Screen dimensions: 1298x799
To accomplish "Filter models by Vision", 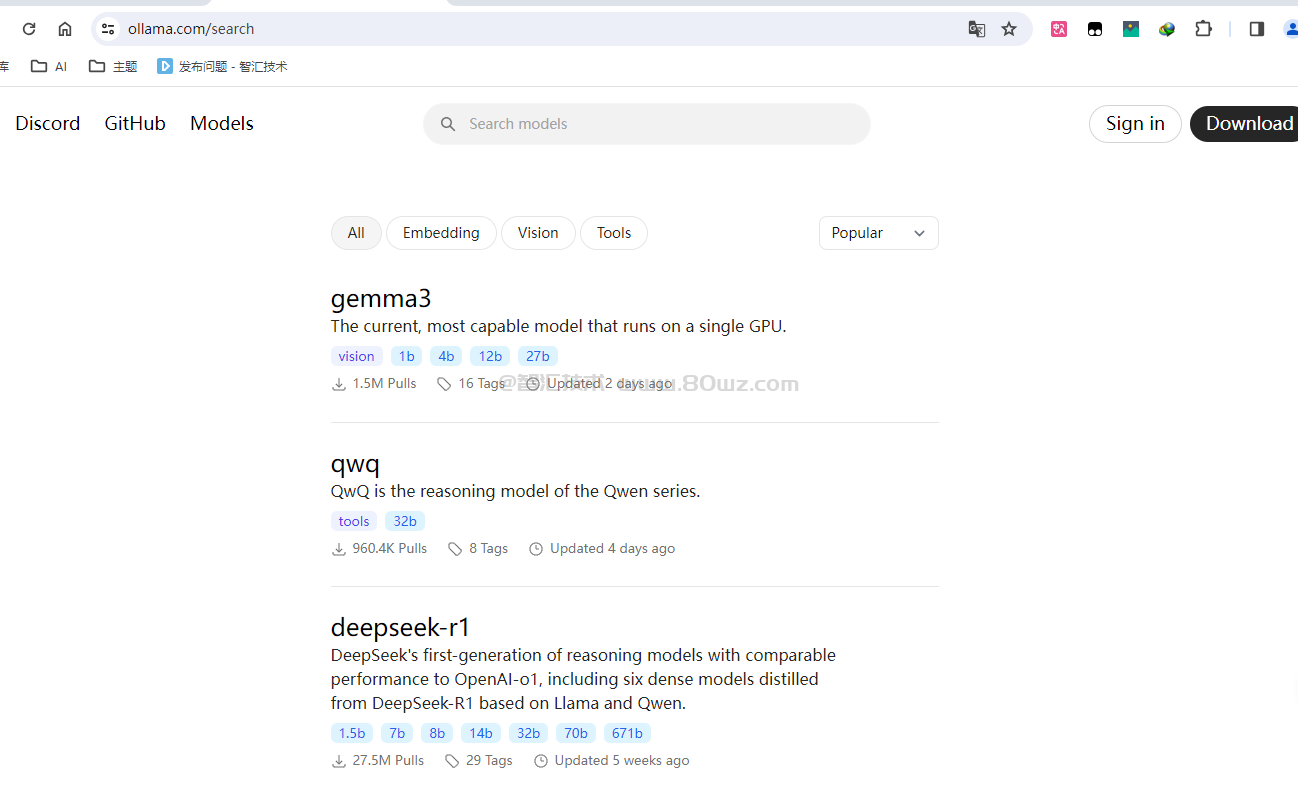I will coord(538,233).
